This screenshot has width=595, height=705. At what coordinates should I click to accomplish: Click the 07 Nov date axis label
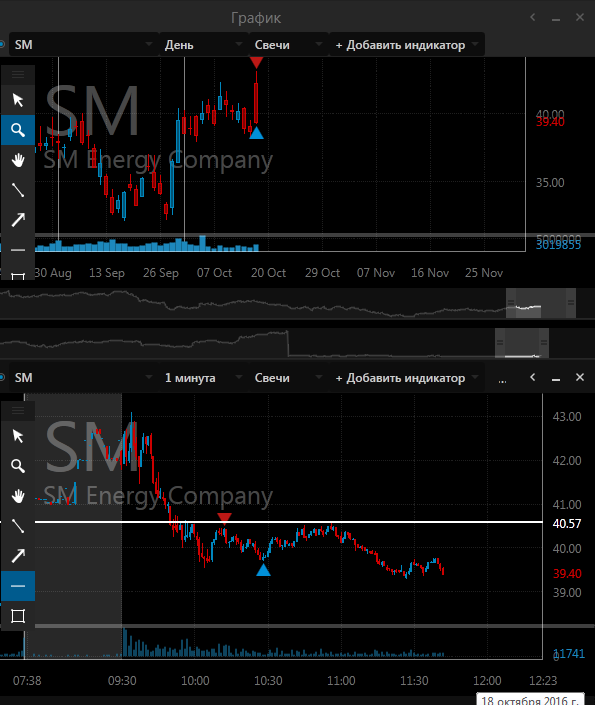click(x=376, y=273)
